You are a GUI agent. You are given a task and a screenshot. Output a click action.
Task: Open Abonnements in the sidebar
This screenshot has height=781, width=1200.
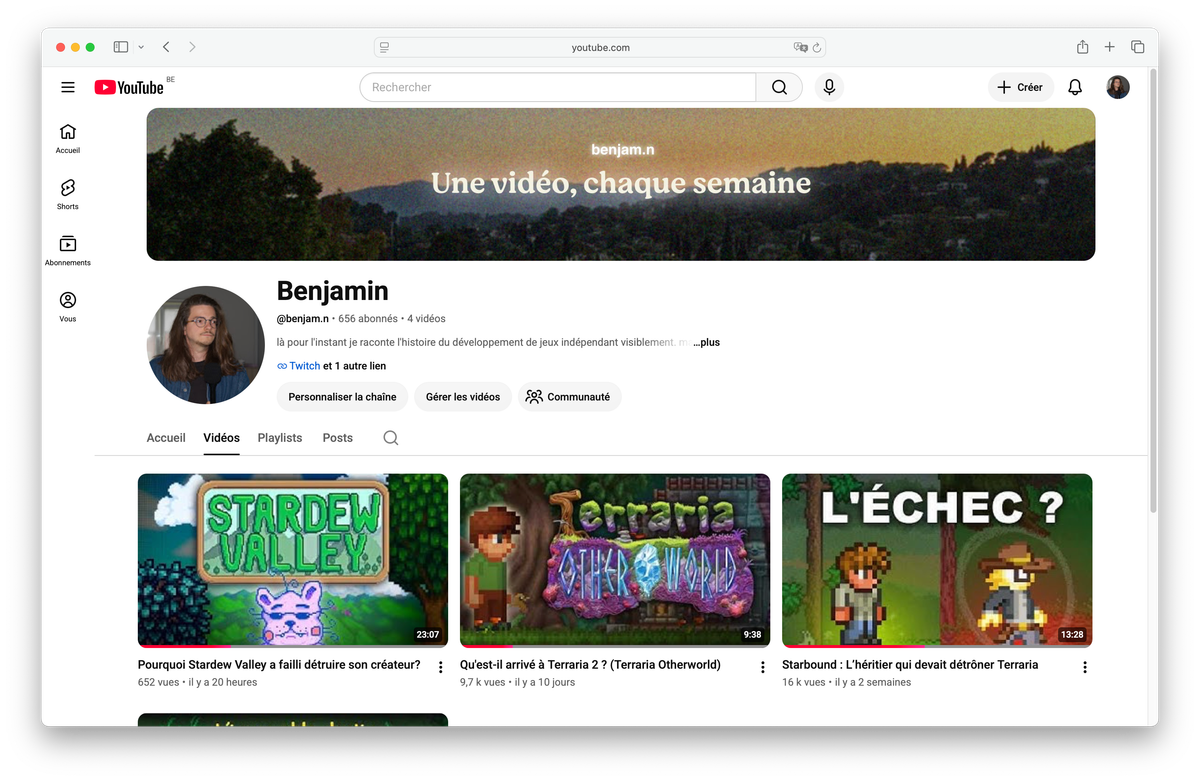coord(68,250)
